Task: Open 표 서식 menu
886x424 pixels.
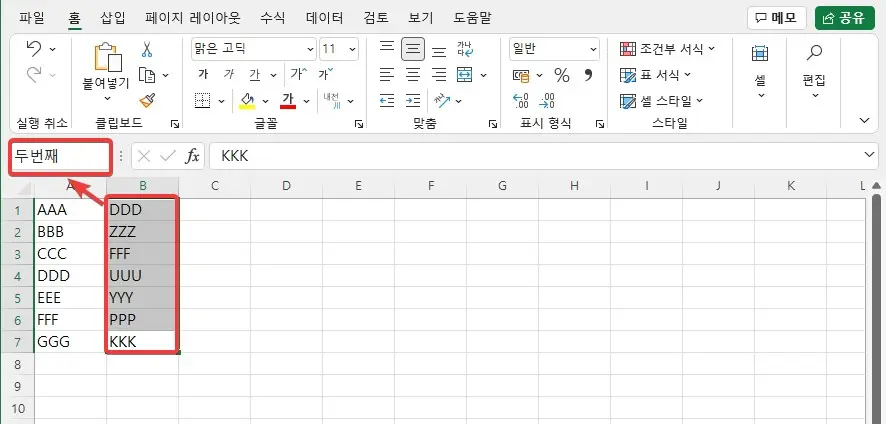Action: (x=655, y=75)
